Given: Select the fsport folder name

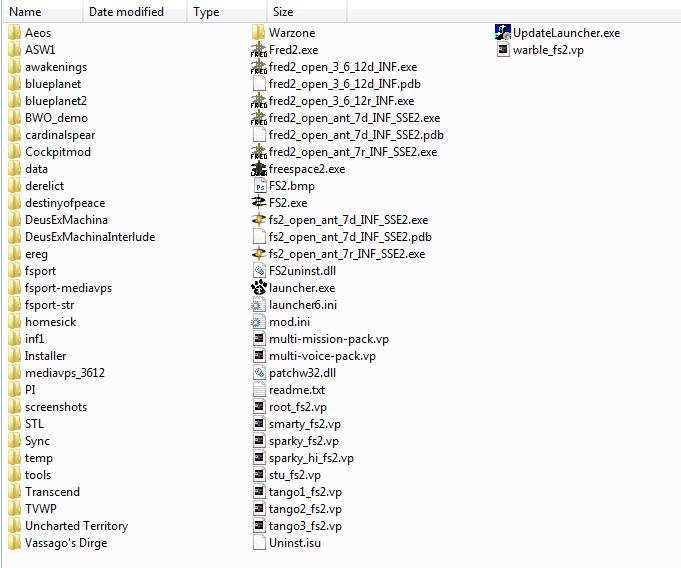Looking at the screenshot, I should click(40, 271).
